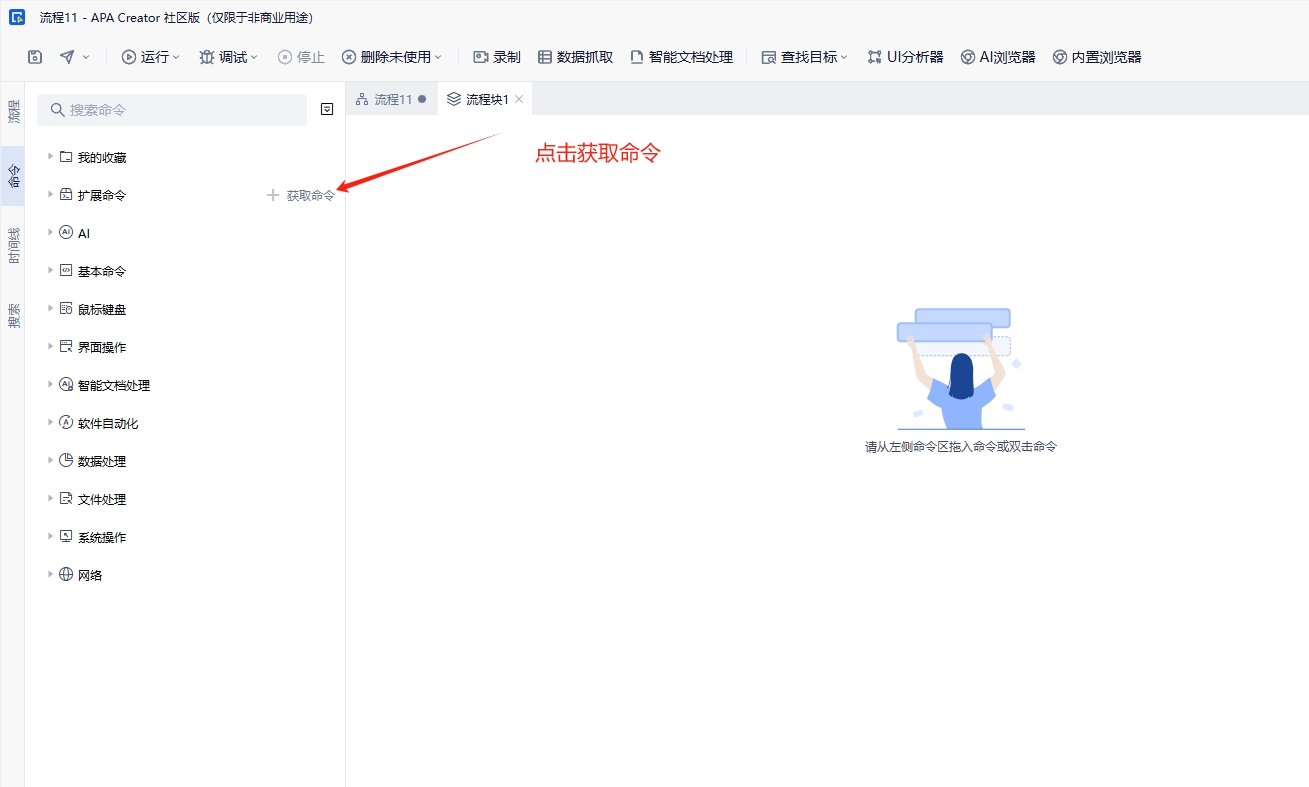Expand 软件自动化 tree arrow
The image size is (1309, 787).
point(50,422)
